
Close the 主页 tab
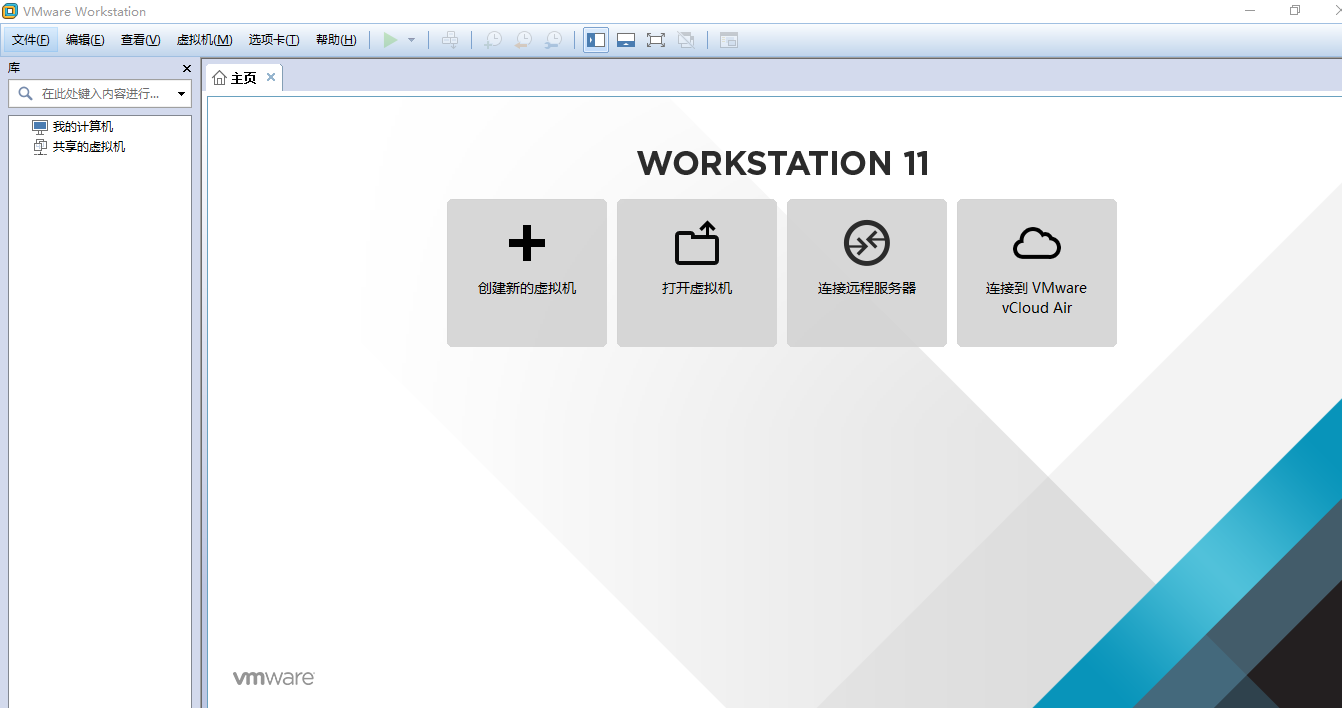(x=271, y=77)
